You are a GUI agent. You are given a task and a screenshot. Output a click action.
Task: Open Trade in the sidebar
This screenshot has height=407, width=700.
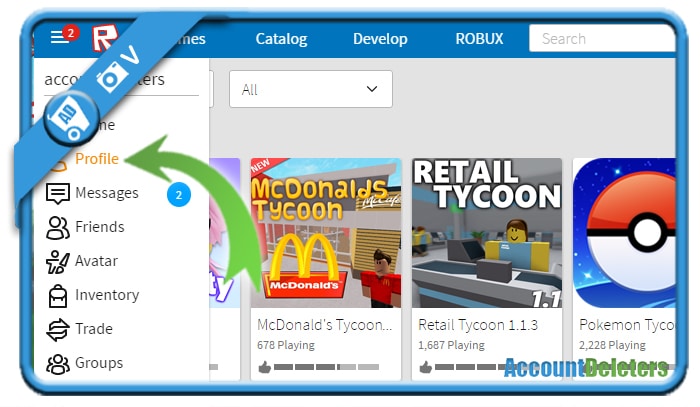pyautogui.click(x=94, y=329)
